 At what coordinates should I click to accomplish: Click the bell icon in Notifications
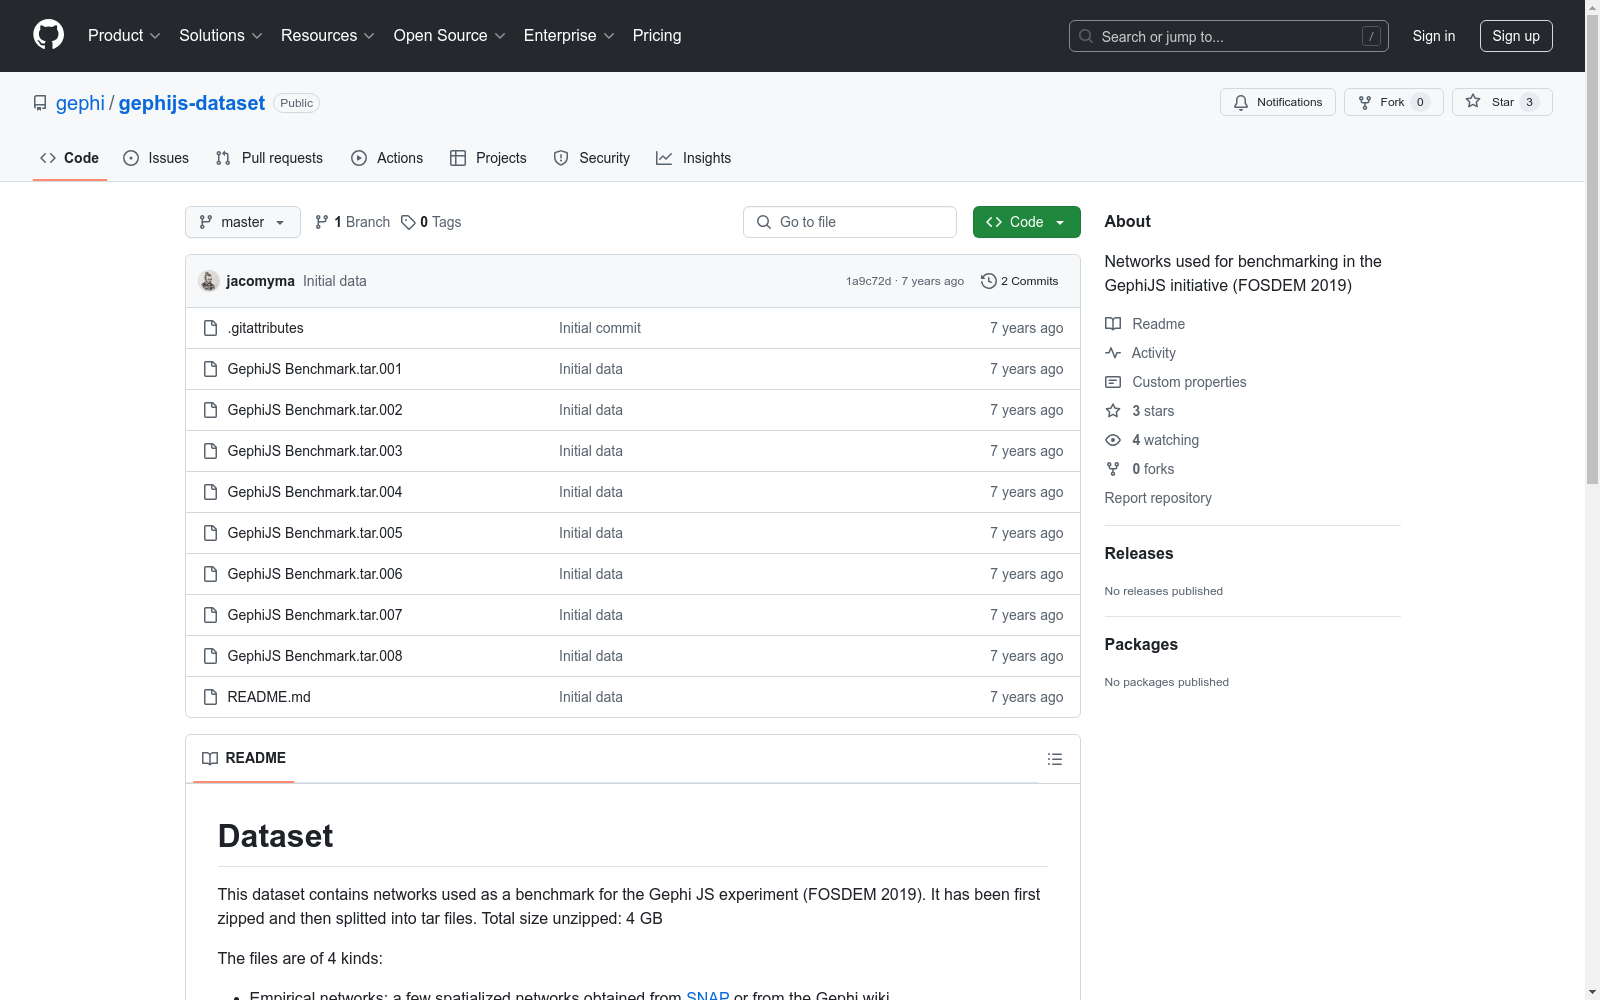pyautogui.click(x=1241, y=102)
